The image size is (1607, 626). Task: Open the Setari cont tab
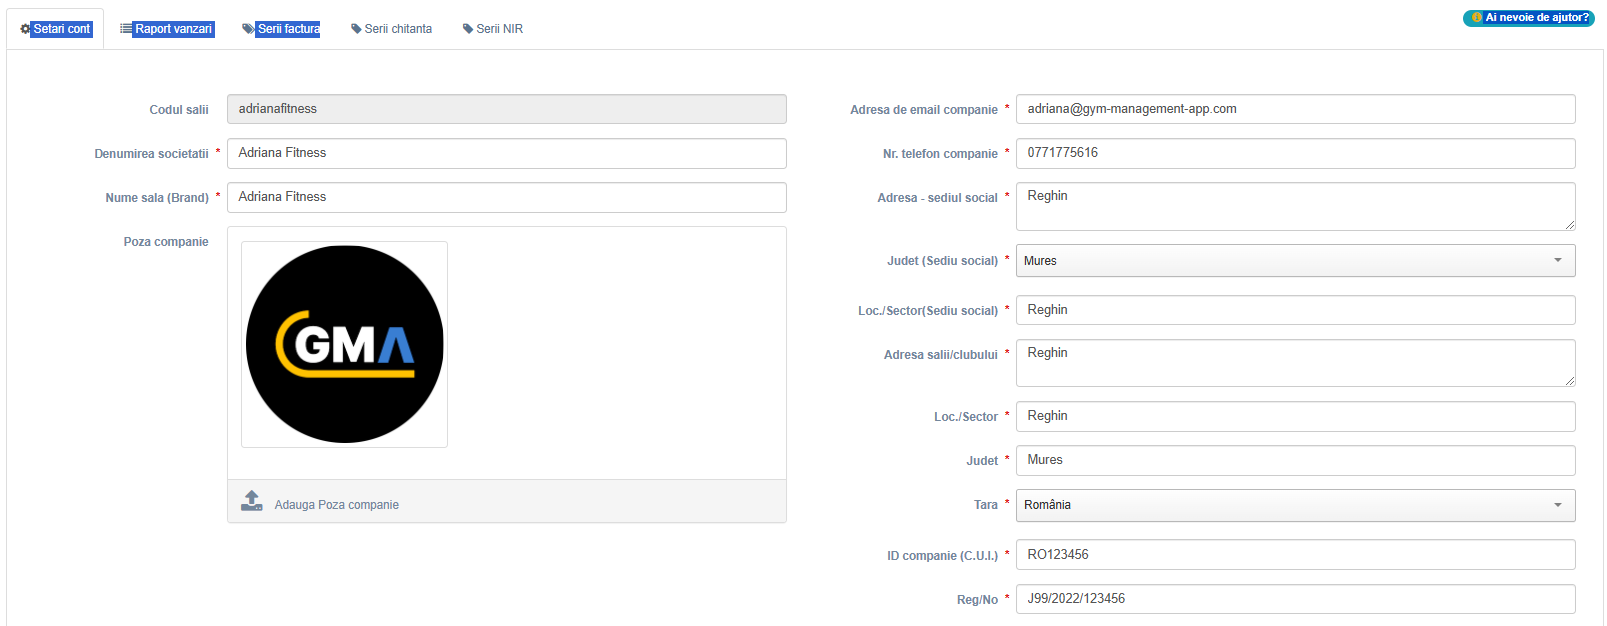click(x=56, y=29)
